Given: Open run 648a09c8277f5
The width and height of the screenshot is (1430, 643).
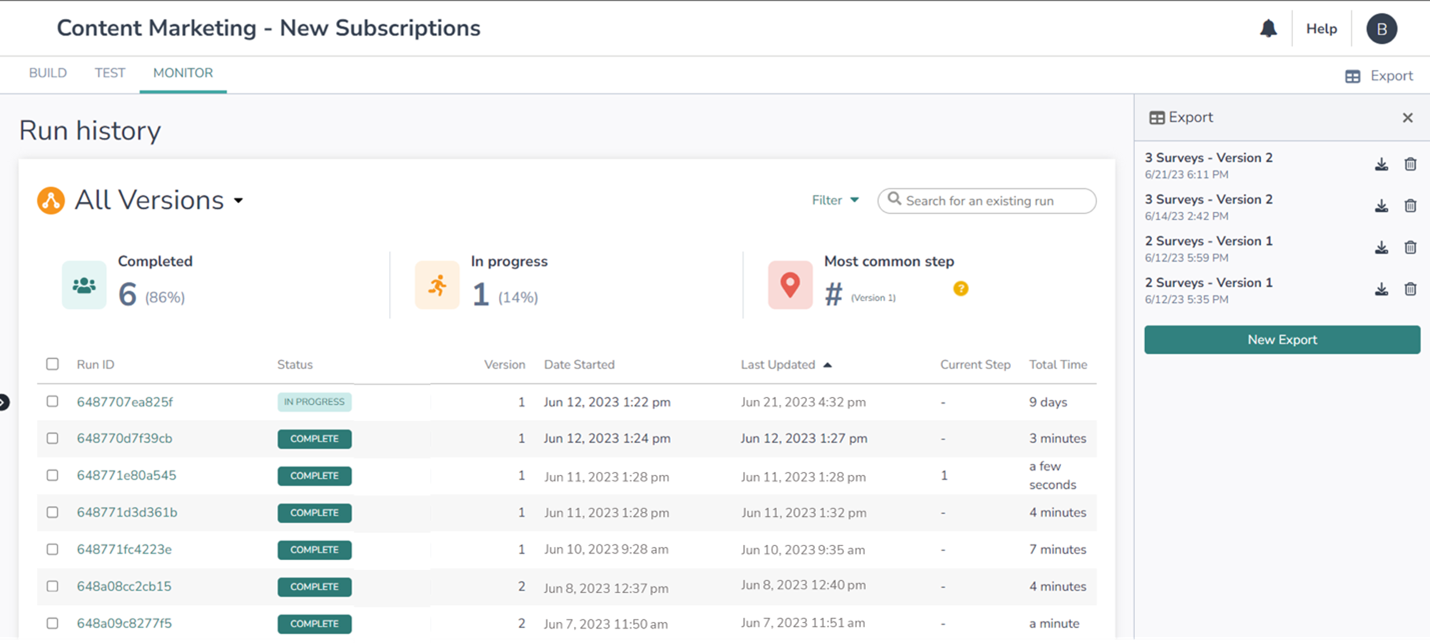Looking at the screenshot, I should [x=124, y=624].
